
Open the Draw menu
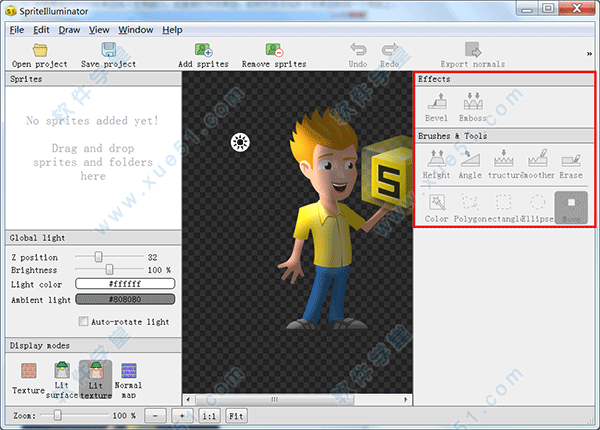[x=69, y=29]
